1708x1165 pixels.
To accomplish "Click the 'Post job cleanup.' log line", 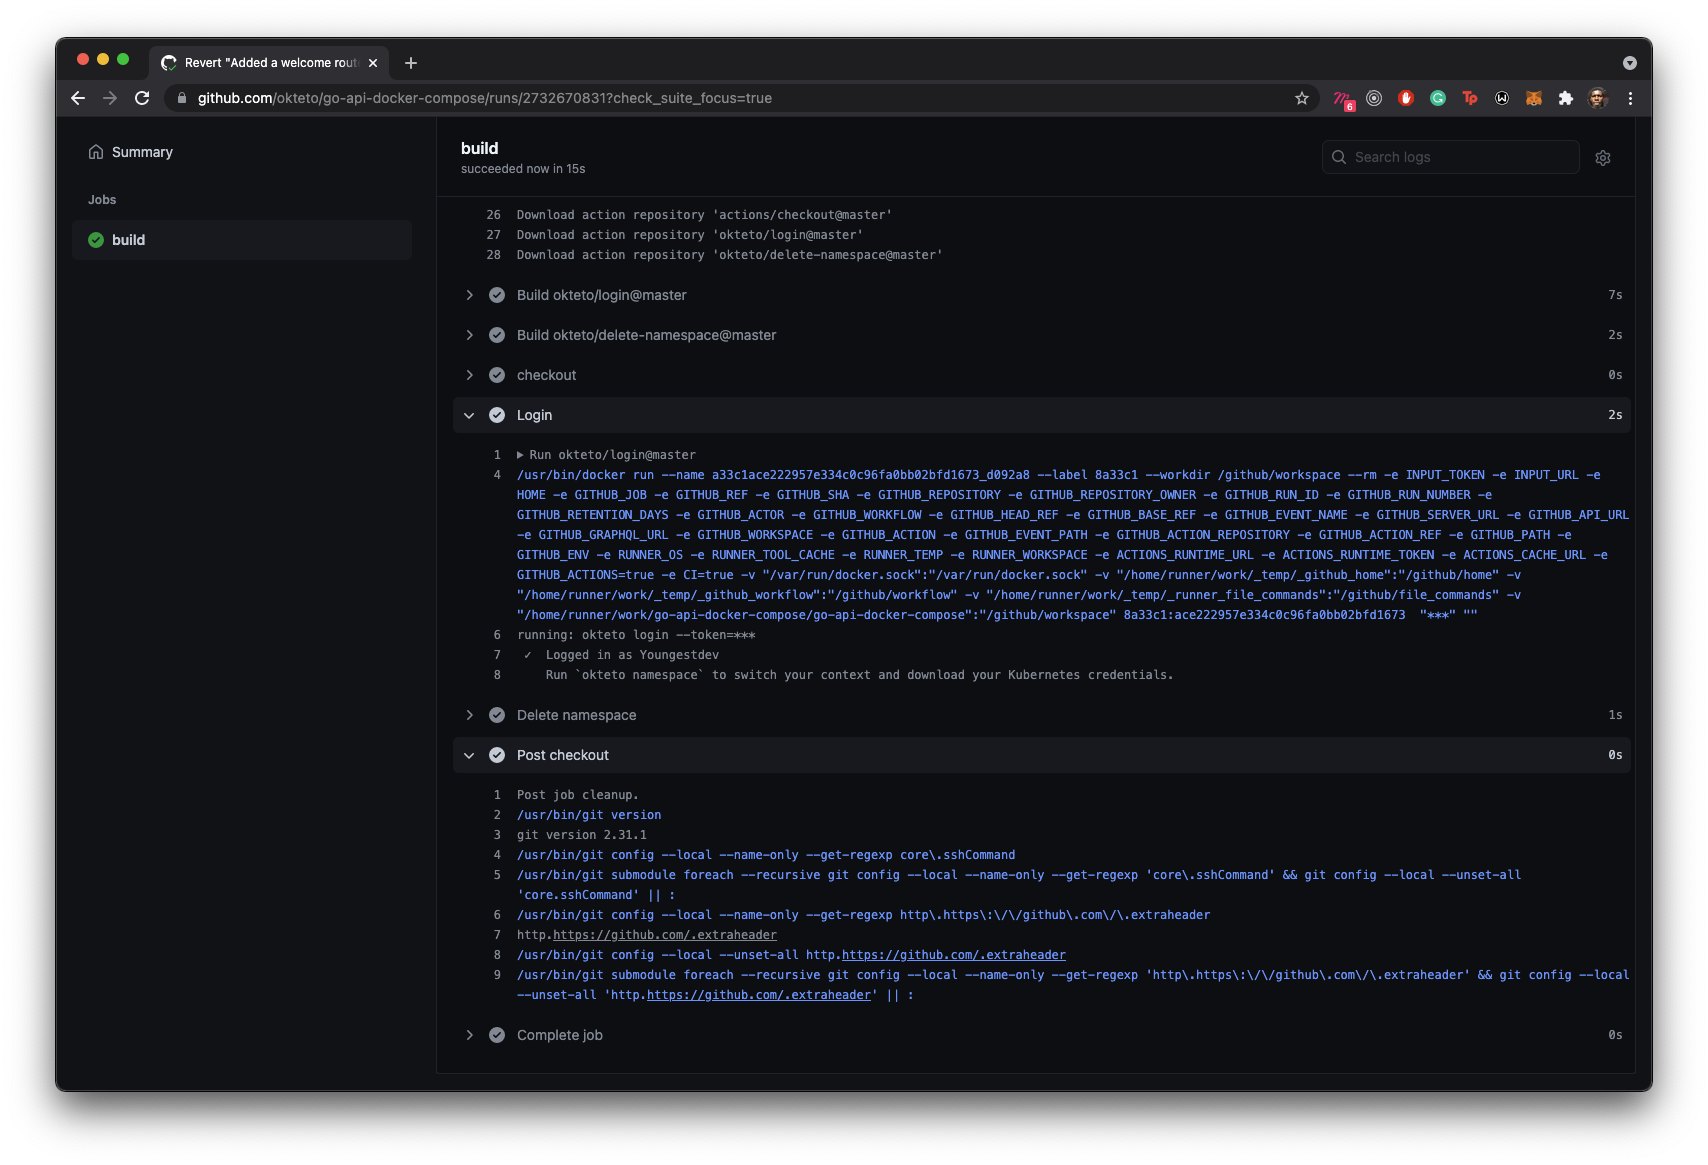I will (578, 795).
